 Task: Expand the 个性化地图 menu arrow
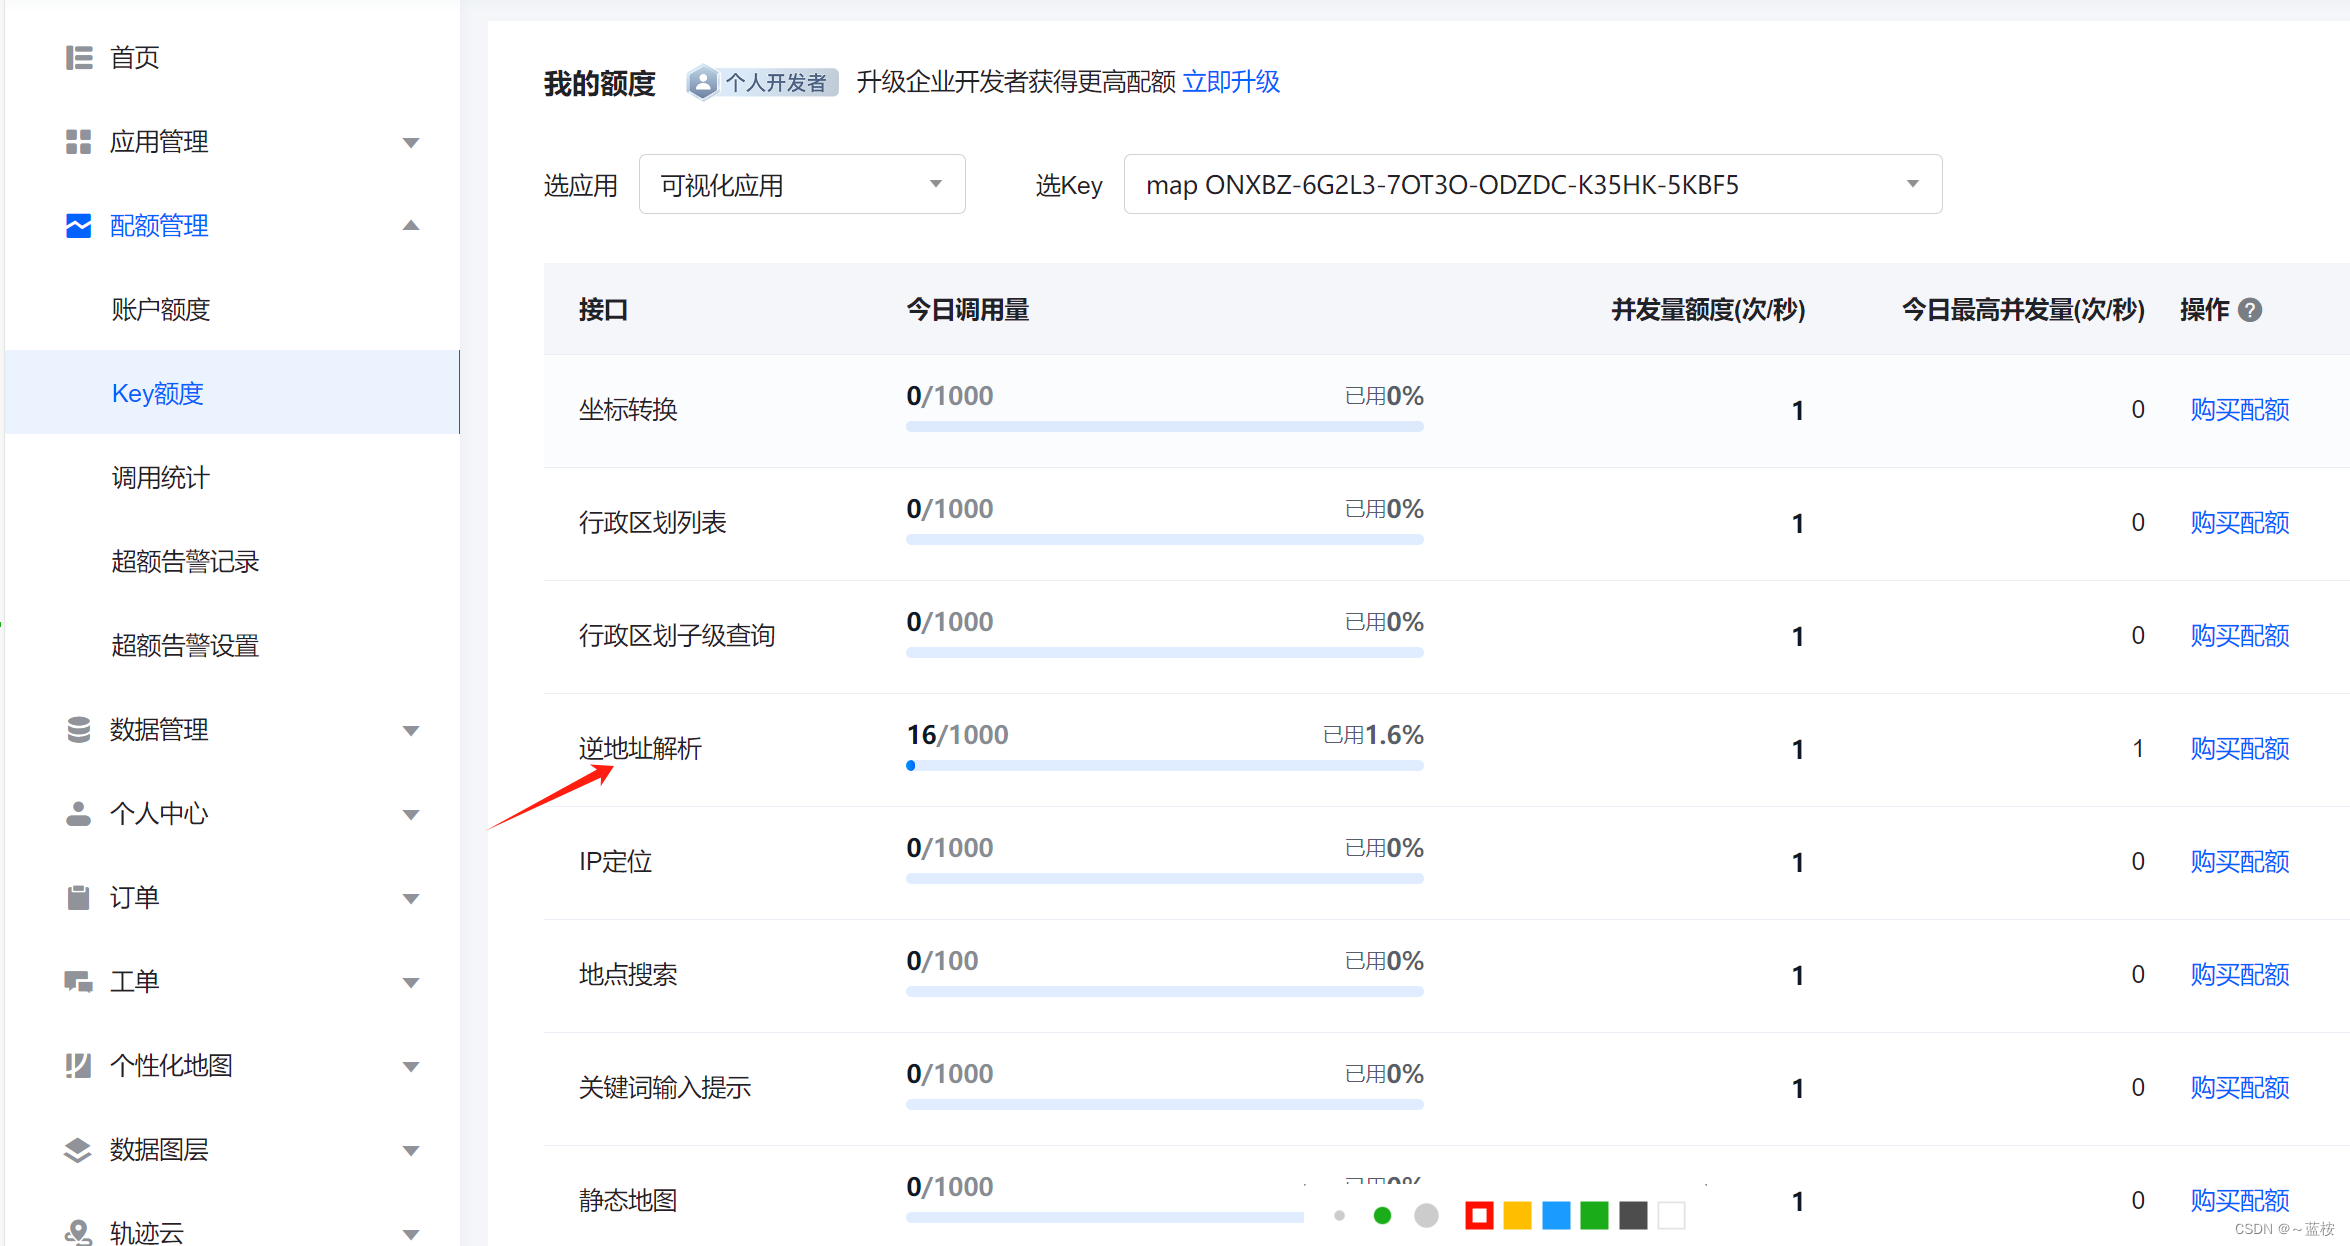click(411, 1066)
